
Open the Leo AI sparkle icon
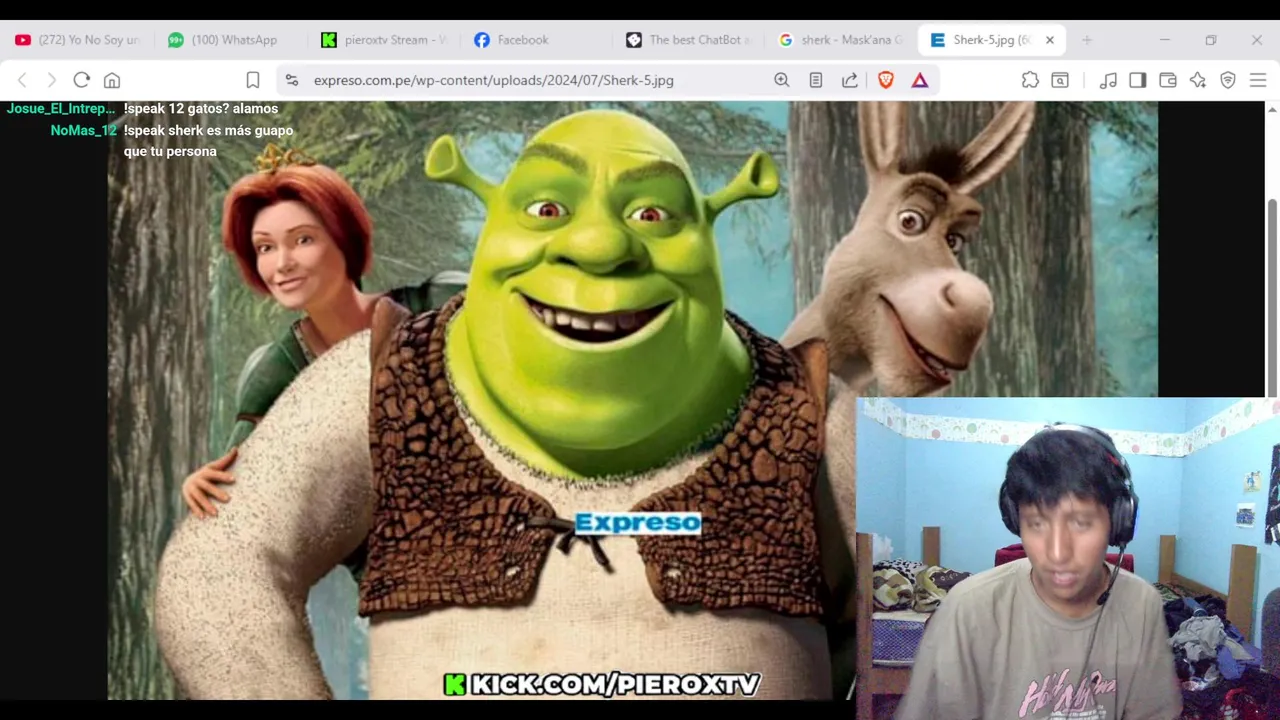(1198, 80)
